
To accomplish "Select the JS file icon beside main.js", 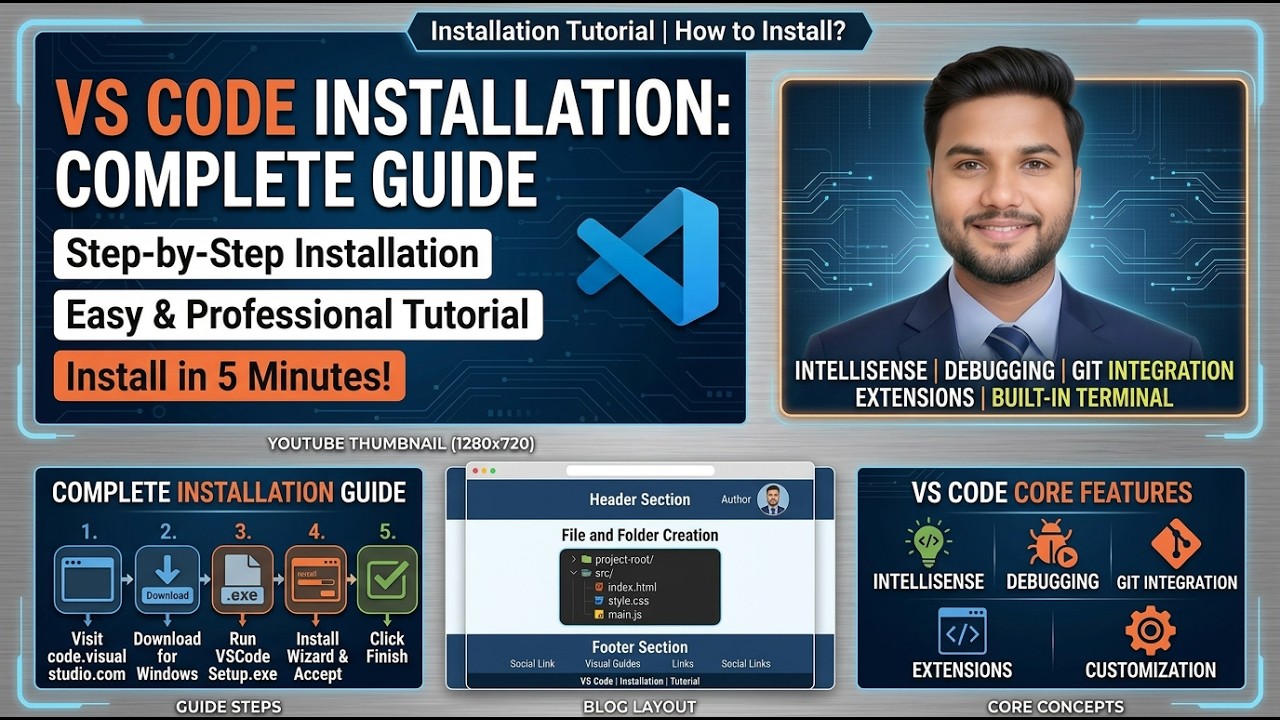I will click(599, 615).
